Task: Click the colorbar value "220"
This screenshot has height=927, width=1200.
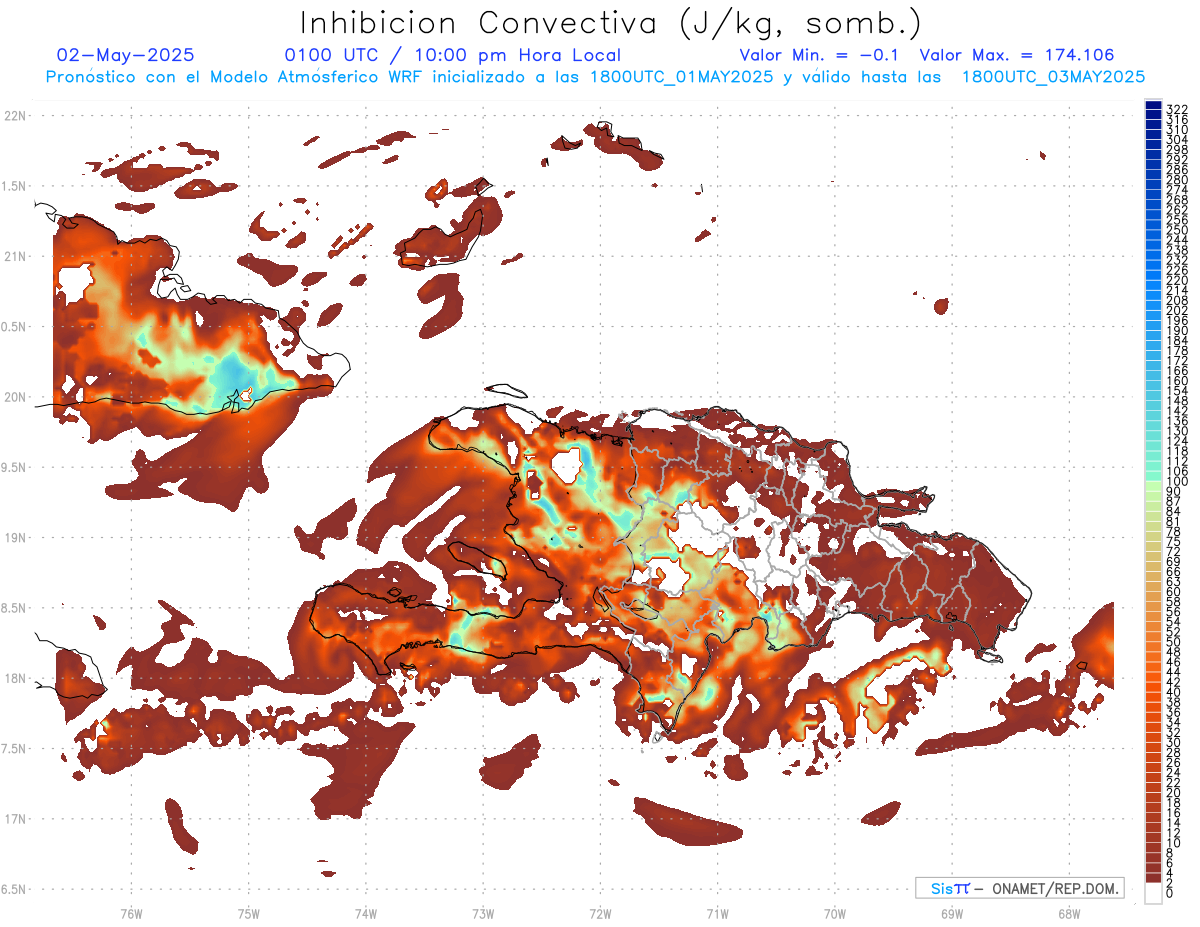Action: (1177, 280)
